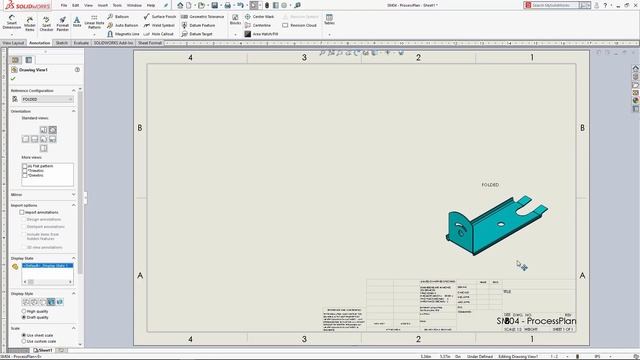The height and width of the screenshot is (360, 640).
Task: Choose Use custom scale option
Action: point(24,341)
